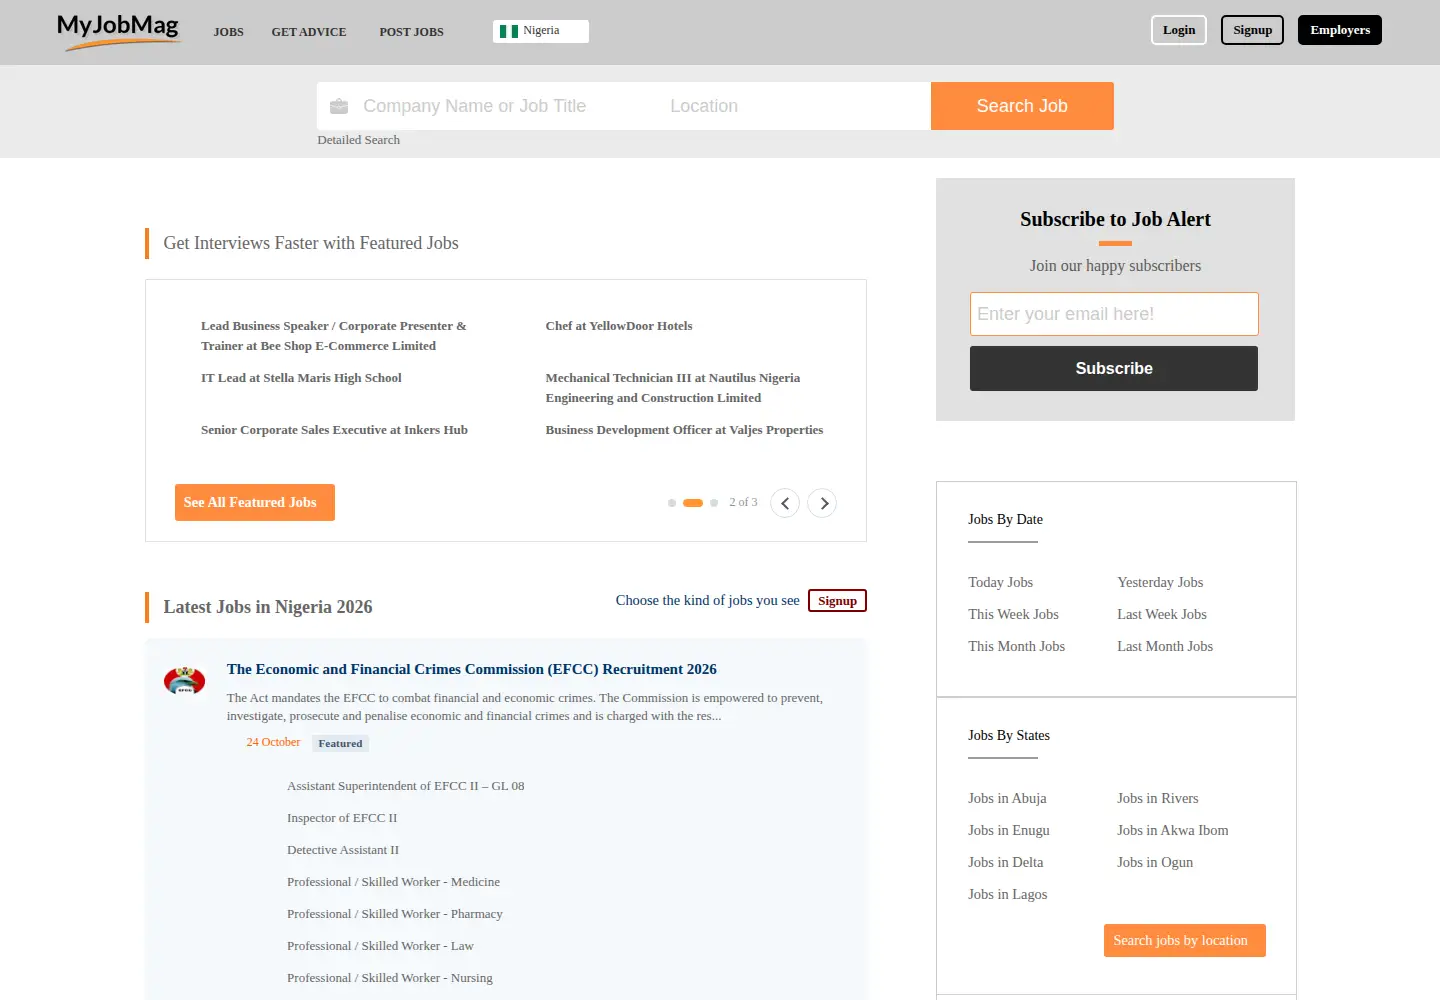Click Signup next to Choose the kind of jobs

coord(837,601)
